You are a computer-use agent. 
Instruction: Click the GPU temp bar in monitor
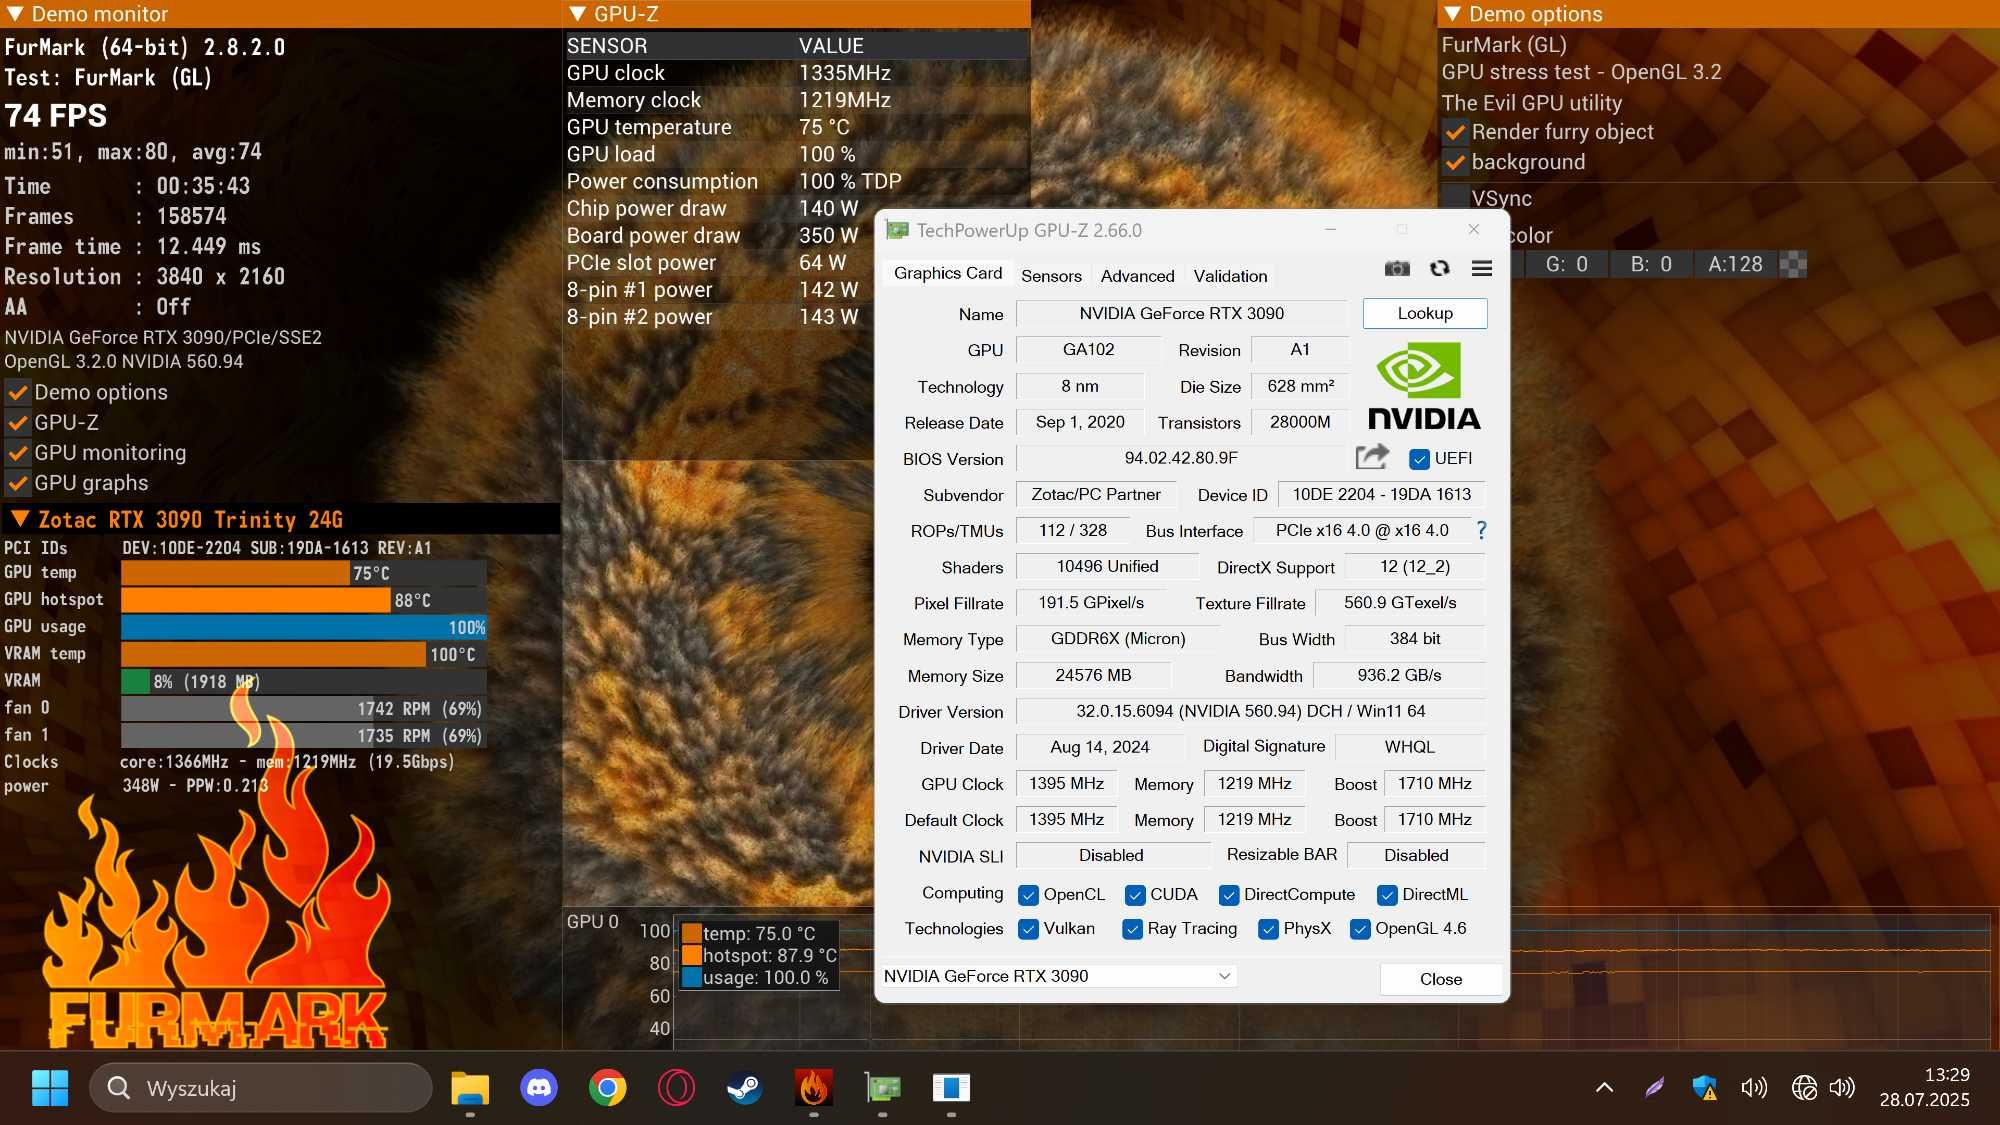(x=304, y=573)
